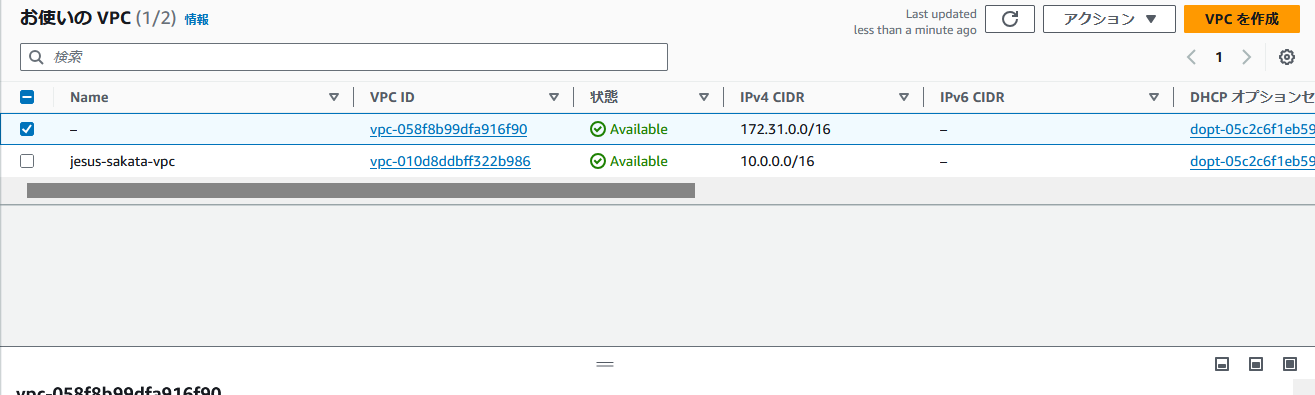Click the jesus-sakata-vpc name cell
Viewport: 1315px width, 395px height.
point(123,161)
